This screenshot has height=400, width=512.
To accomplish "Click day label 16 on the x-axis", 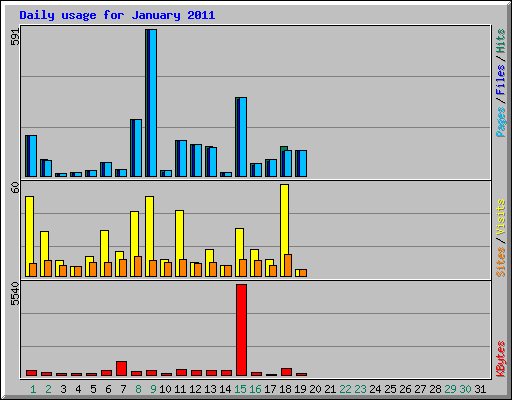I will (255, 389).
